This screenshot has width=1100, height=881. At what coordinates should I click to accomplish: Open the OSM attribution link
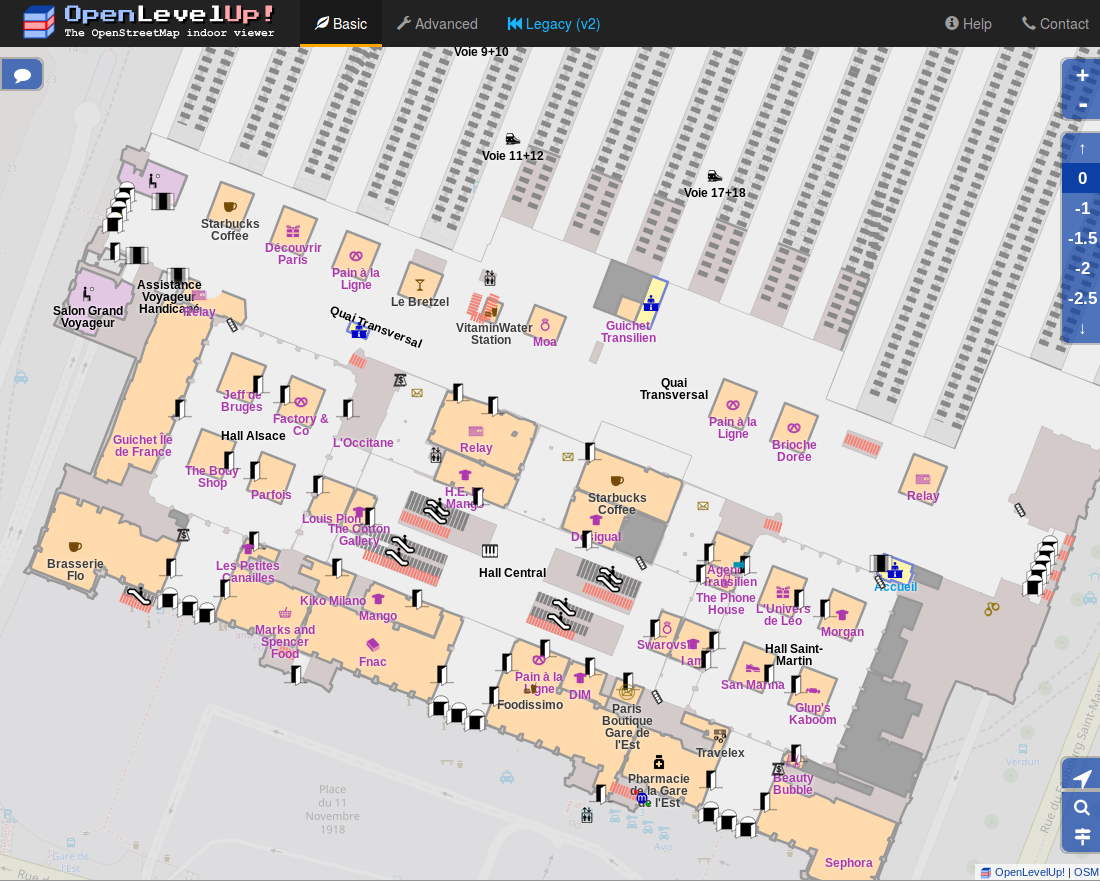pyautogui.click(x=1086, y=873)
